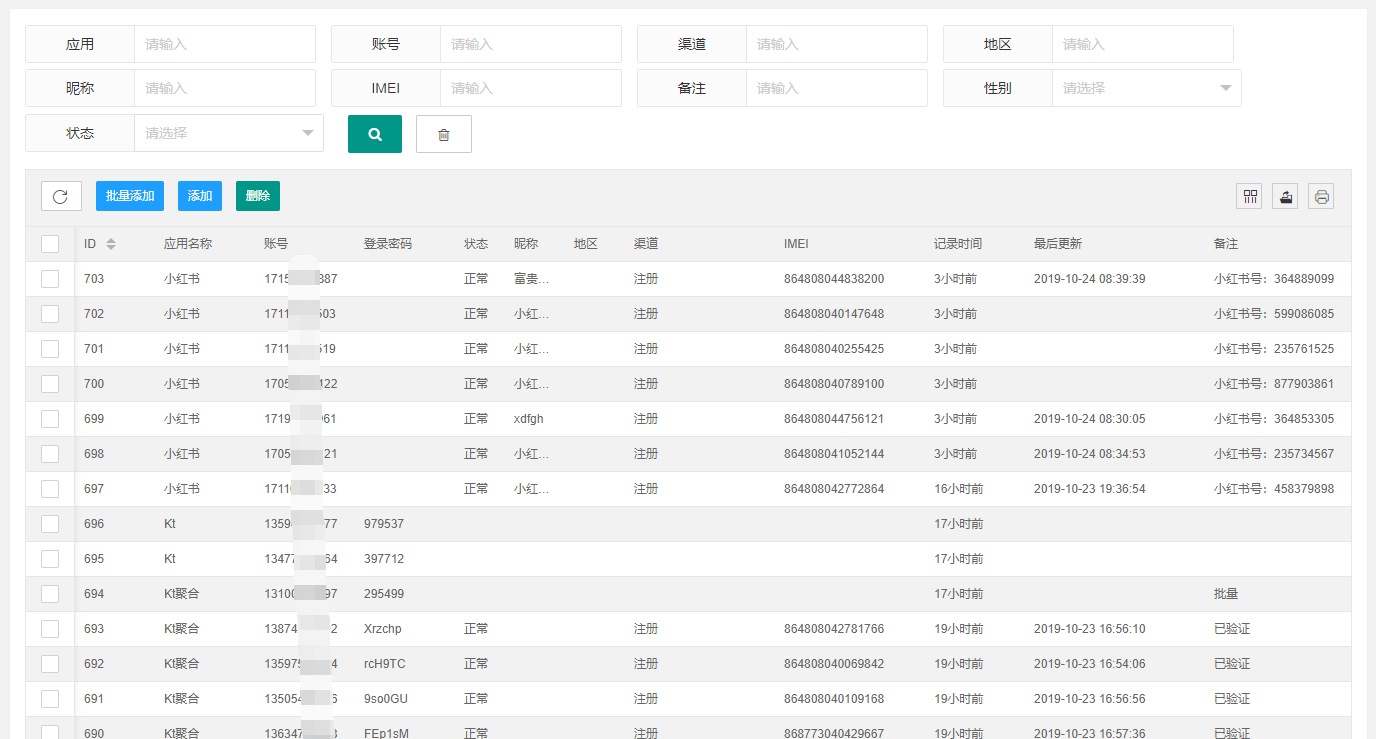
Task: Check the checkbox for row ID 702
Action: pyautogui.click(x=50, y=314)
